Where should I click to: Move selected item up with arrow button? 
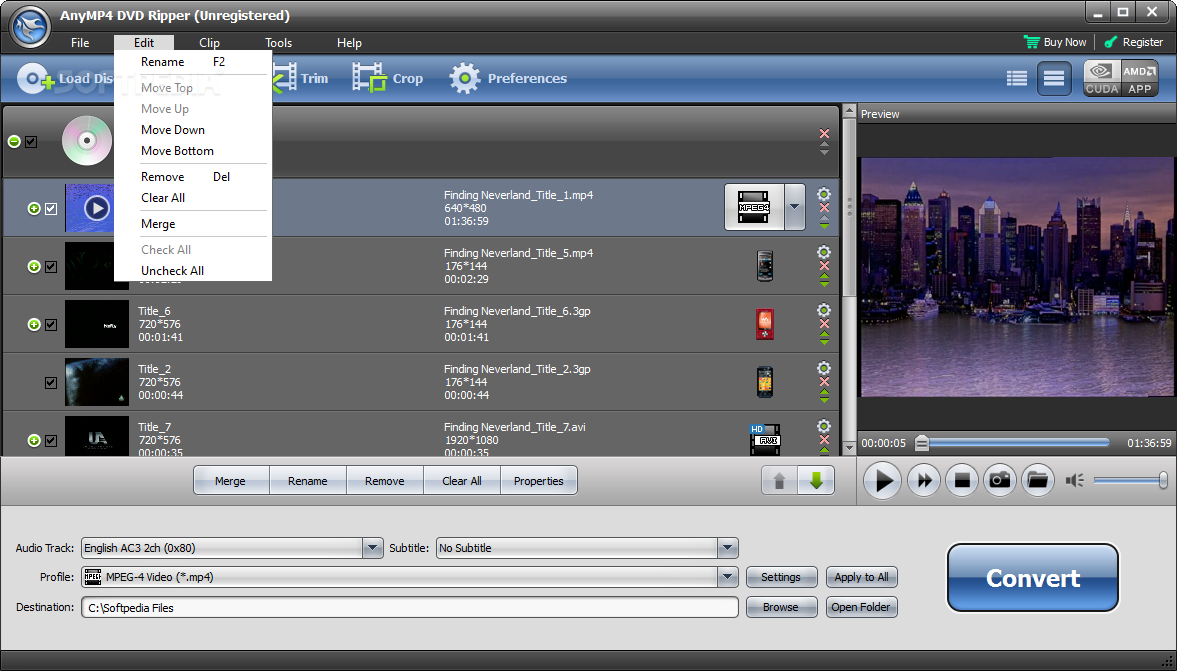pos(779,480)
